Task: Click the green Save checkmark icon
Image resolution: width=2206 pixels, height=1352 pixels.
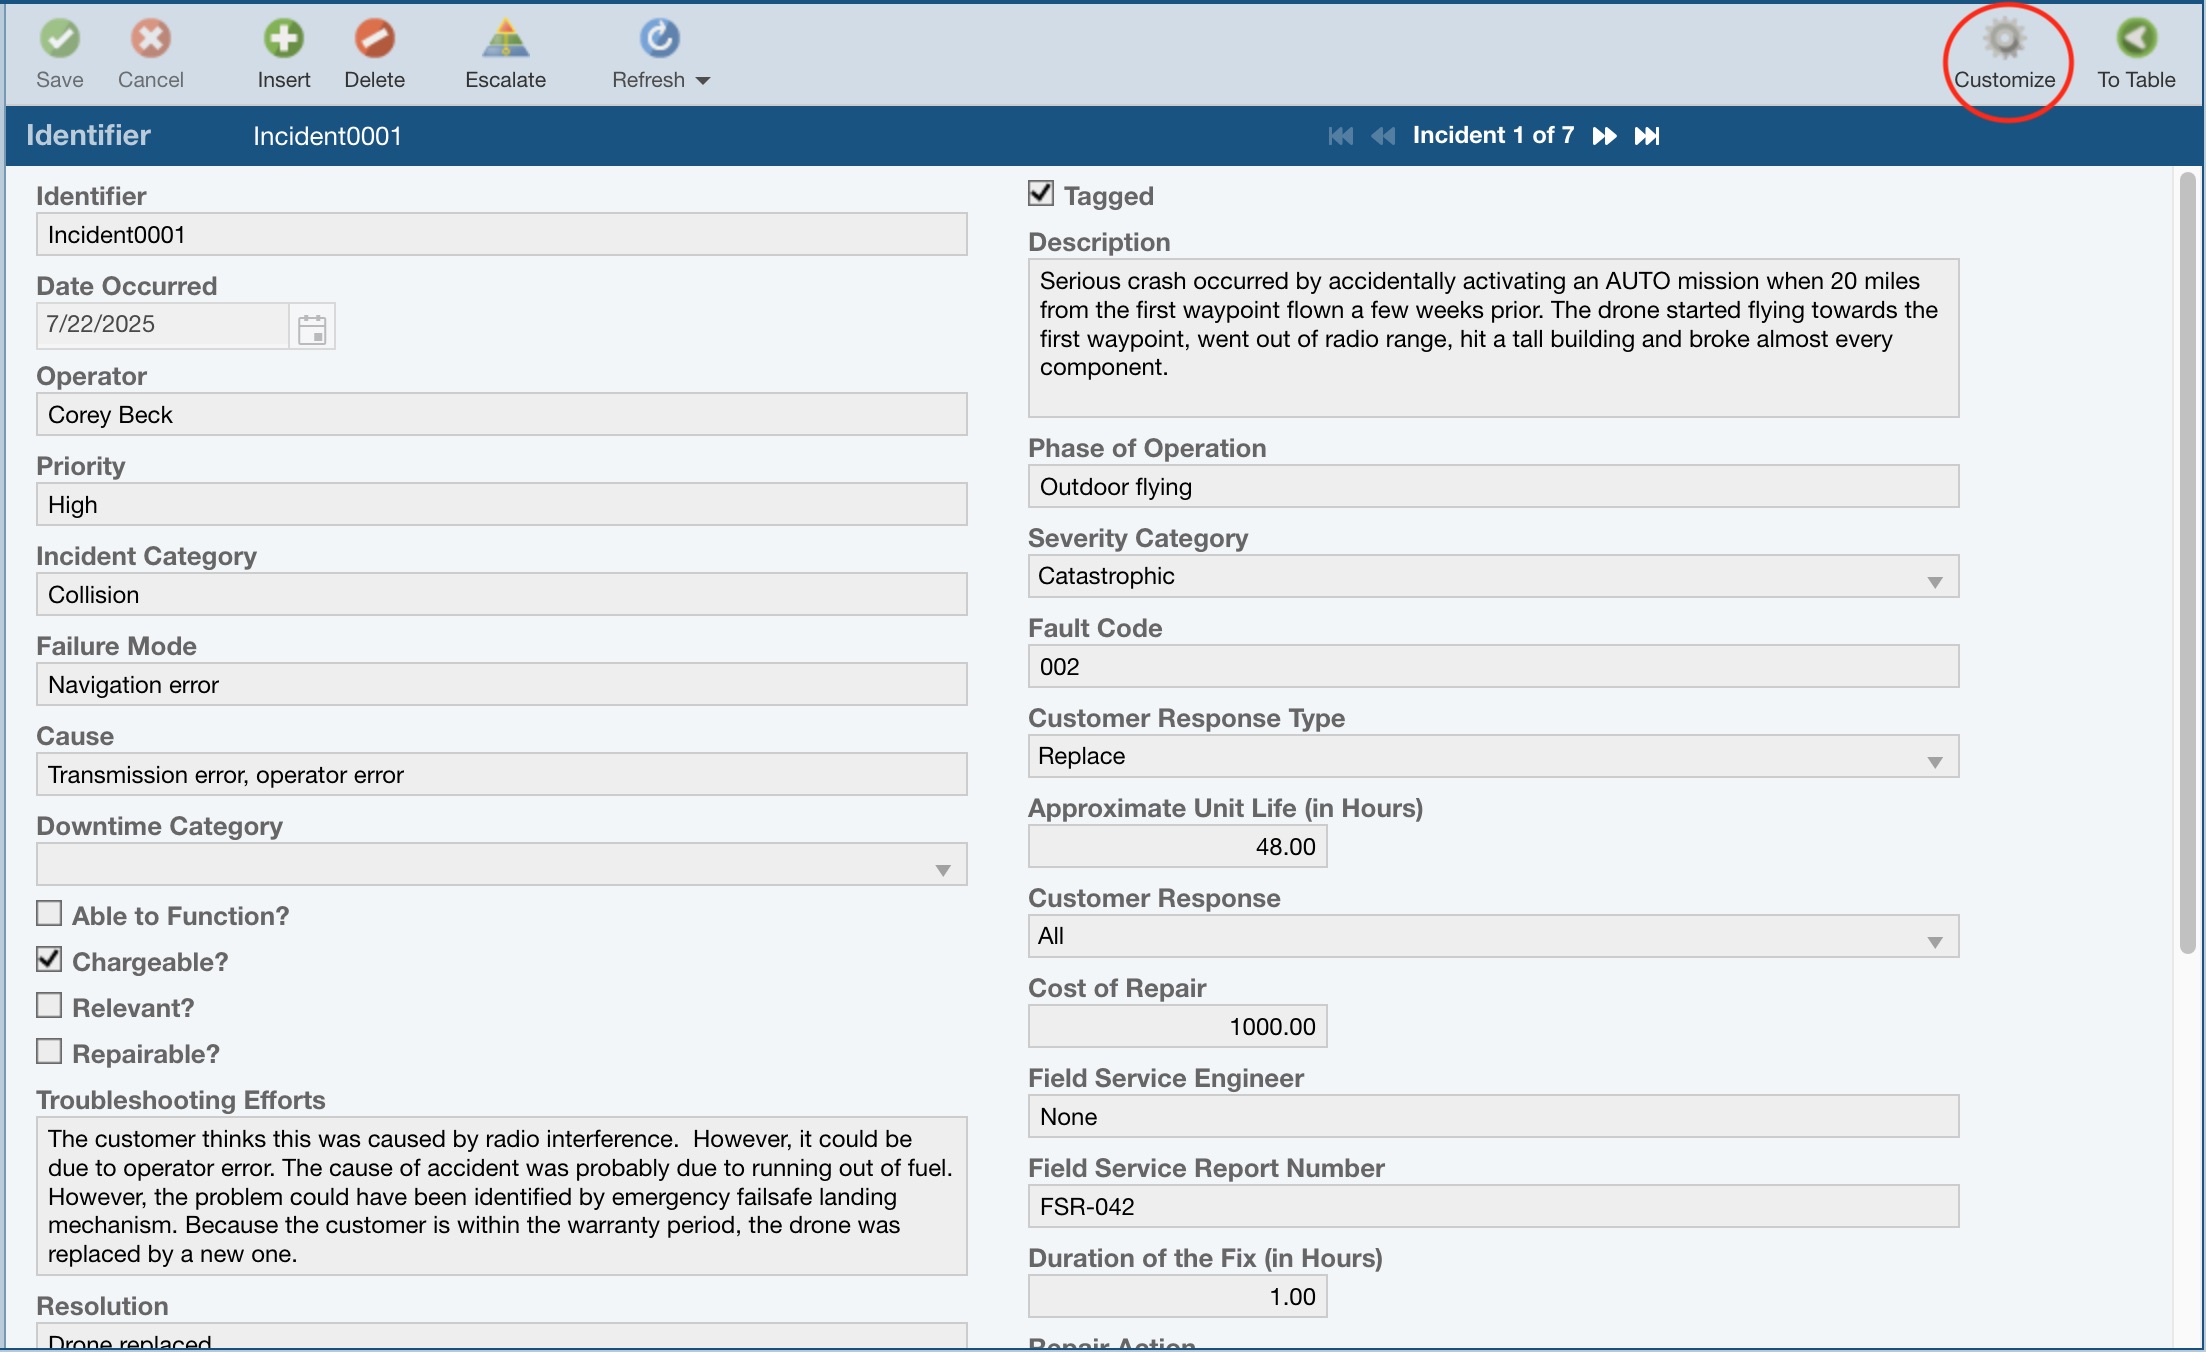Action: click(x=60, y=40)
